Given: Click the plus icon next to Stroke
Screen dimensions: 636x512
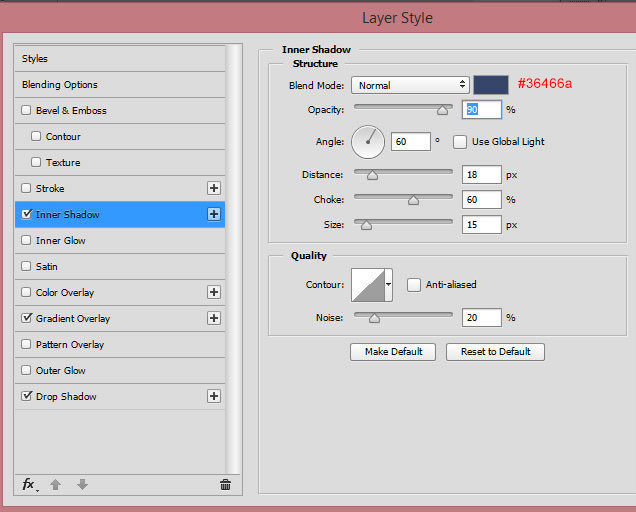Looking at the screenshot, I should pos(213,188).
